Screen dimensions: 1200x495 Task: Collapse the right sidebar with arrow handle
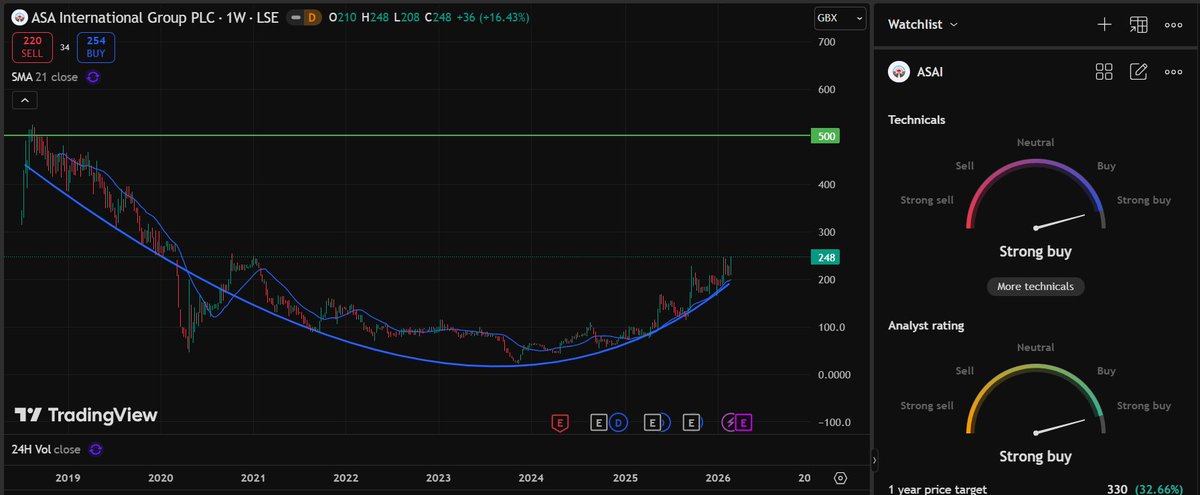(x=875, y=461)
